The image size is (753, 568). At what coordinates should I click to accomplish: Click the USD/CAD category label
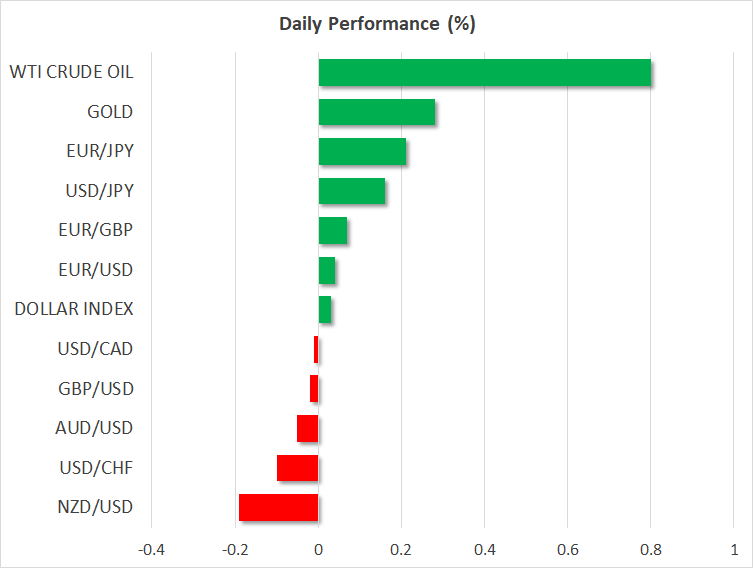pos(95,349)
